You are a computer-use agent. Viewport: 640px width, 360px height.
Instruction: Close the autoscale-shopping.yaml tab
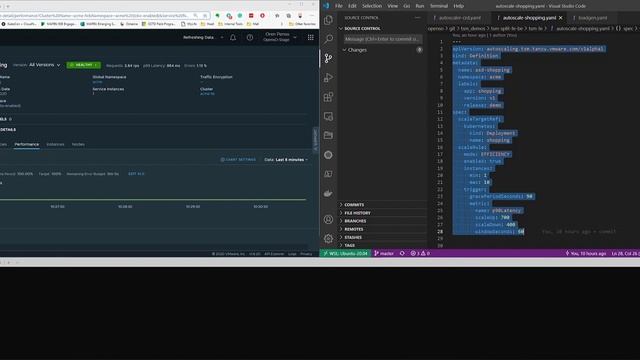[560, 18]
